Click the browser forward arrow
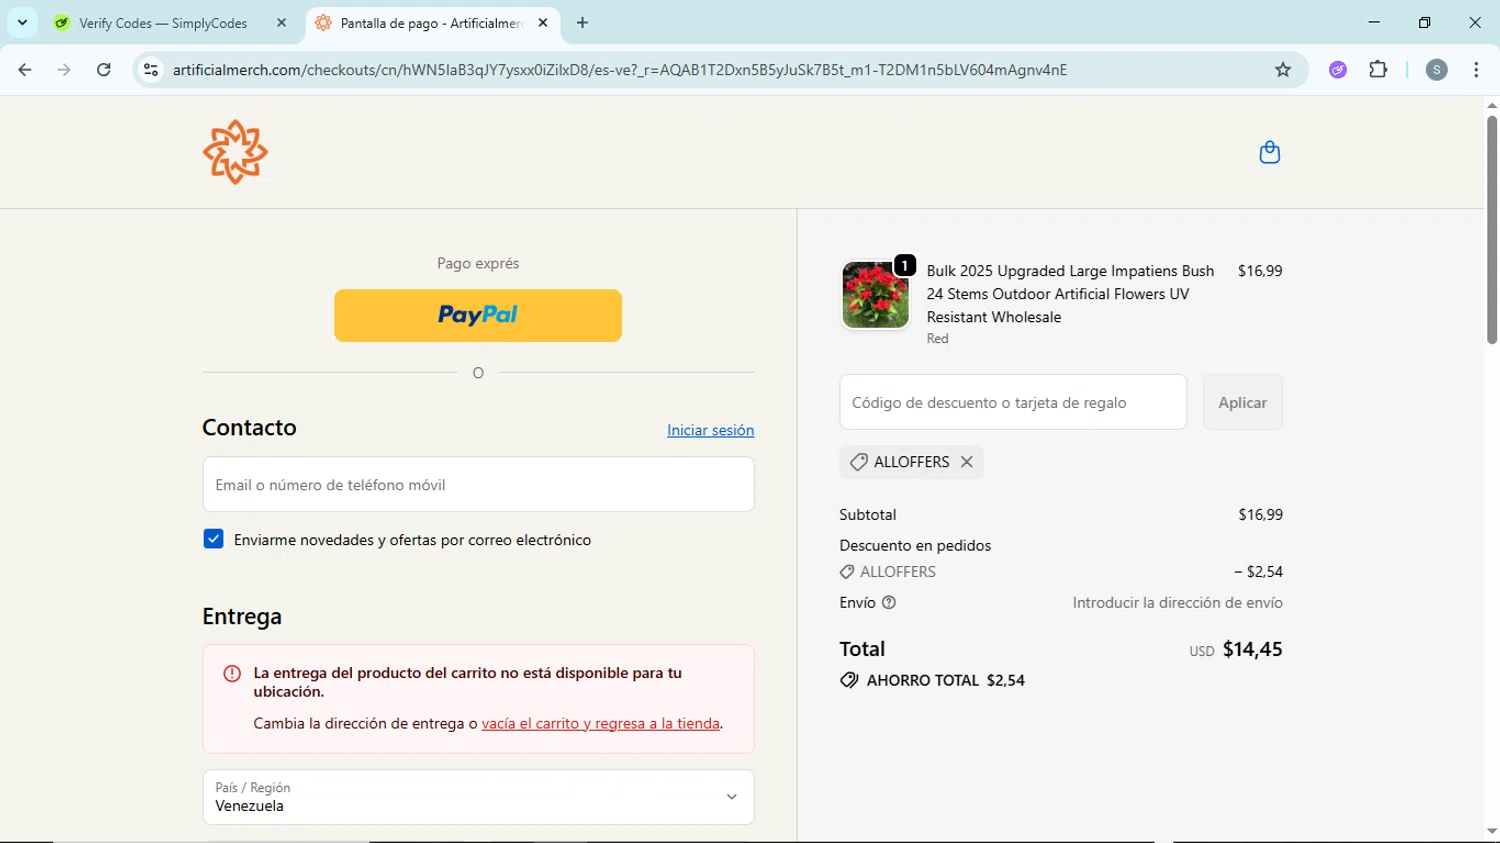The width and height of the screenshot is (1500, 843). [x=64, y=70]
